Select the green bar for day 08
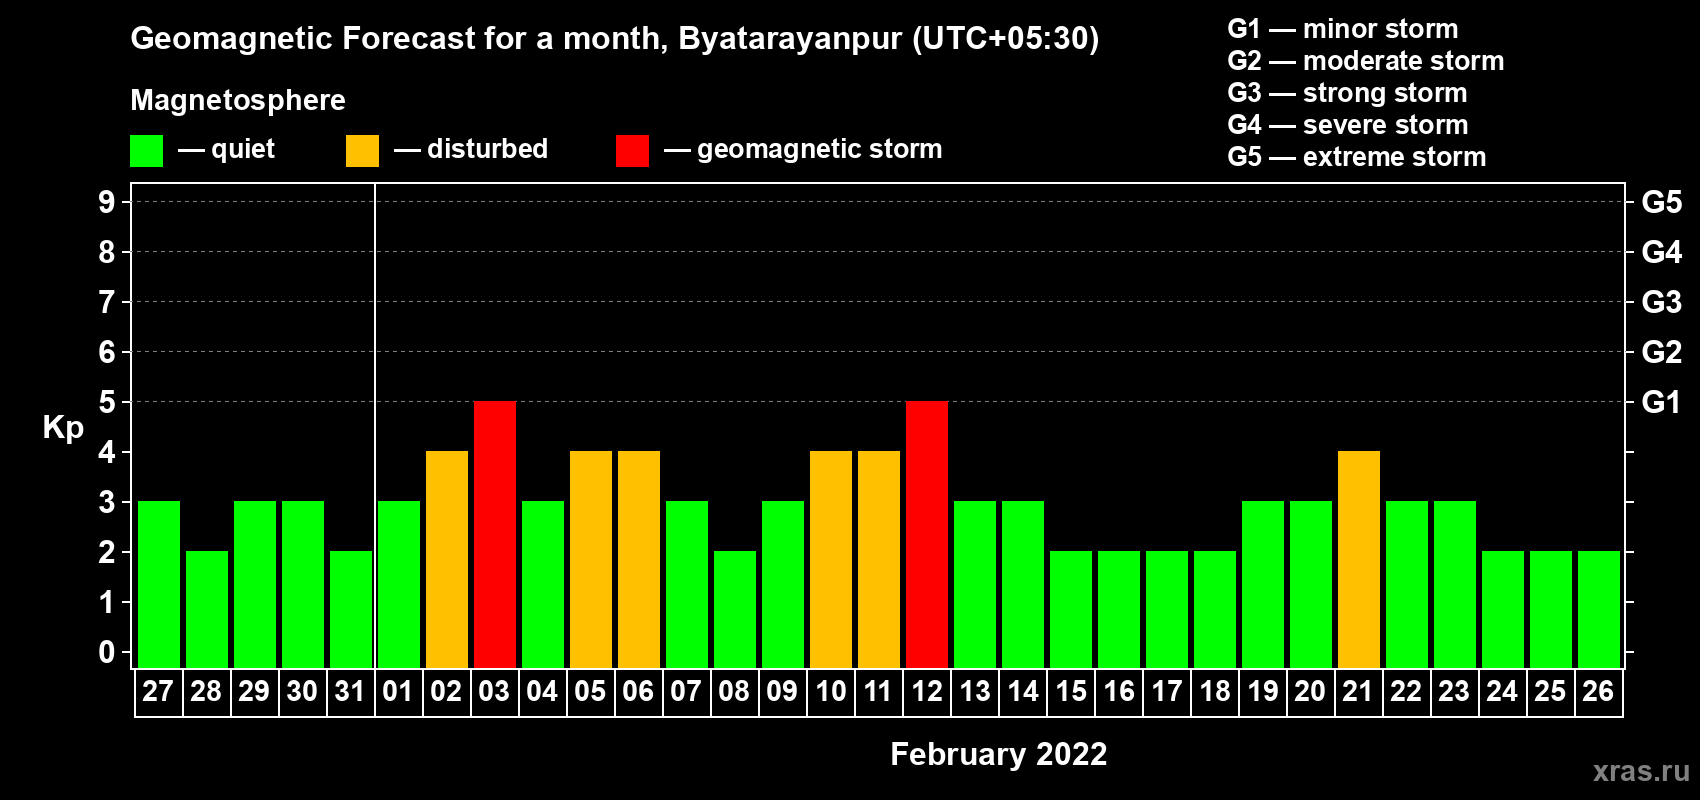 [x=735, y=609]
